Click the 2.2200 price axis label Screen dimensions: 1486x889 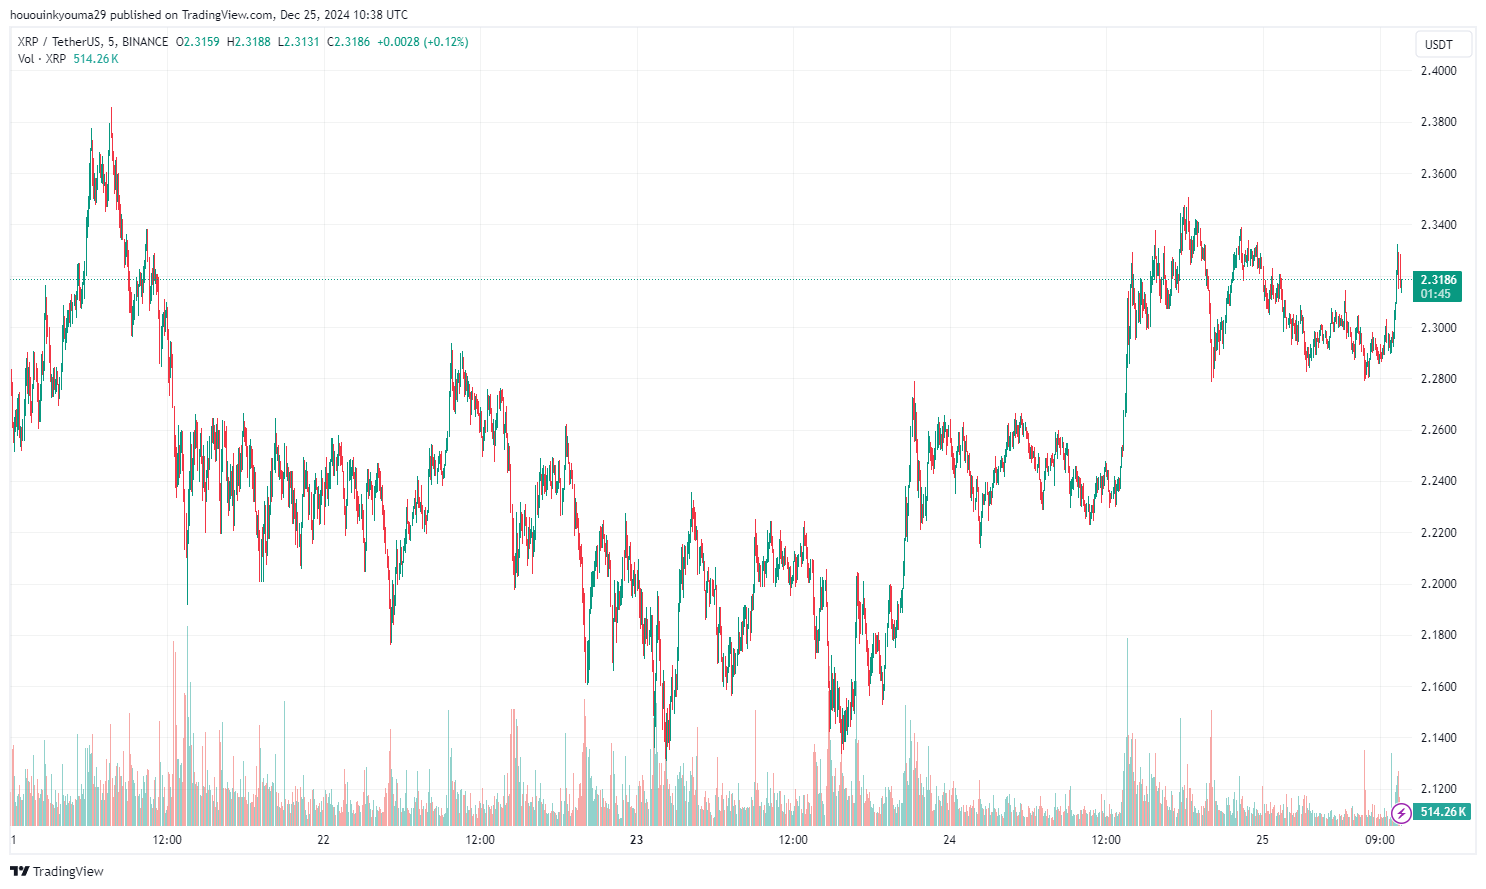coord(1438,533)
